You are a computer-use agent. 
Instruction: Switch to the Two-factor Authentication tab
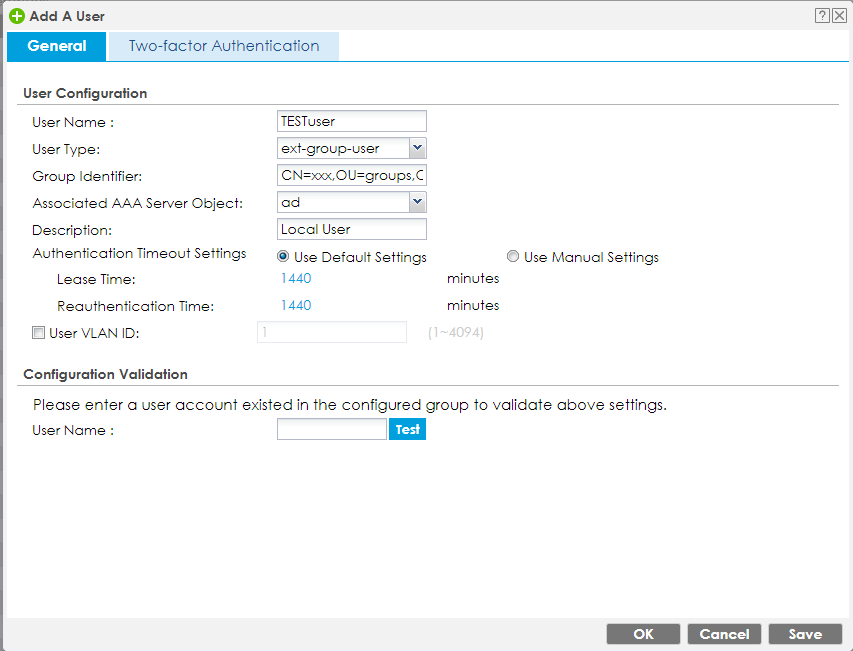(223, 46)
